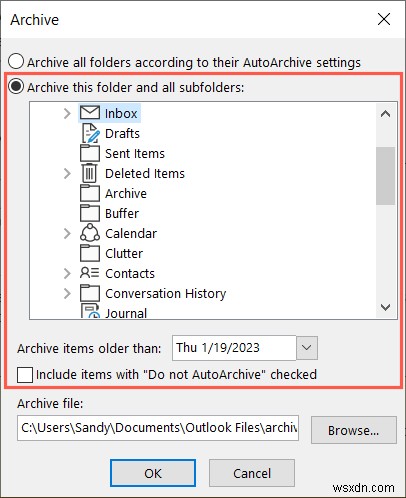Click the Sent Items folder icon
406x498 pixels.
tap(90, 153)
